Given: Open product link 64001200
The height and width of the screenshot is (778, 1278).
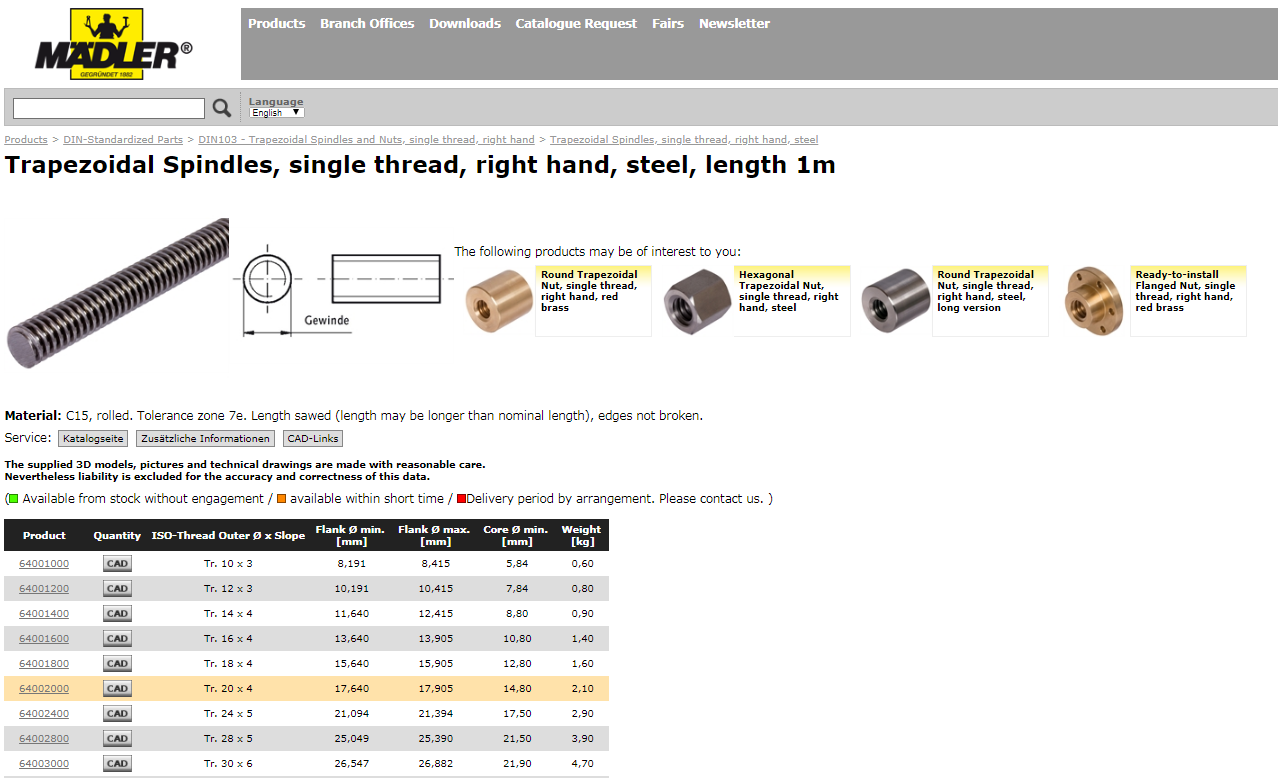Looking at the screenshot, I should [44, 589].
